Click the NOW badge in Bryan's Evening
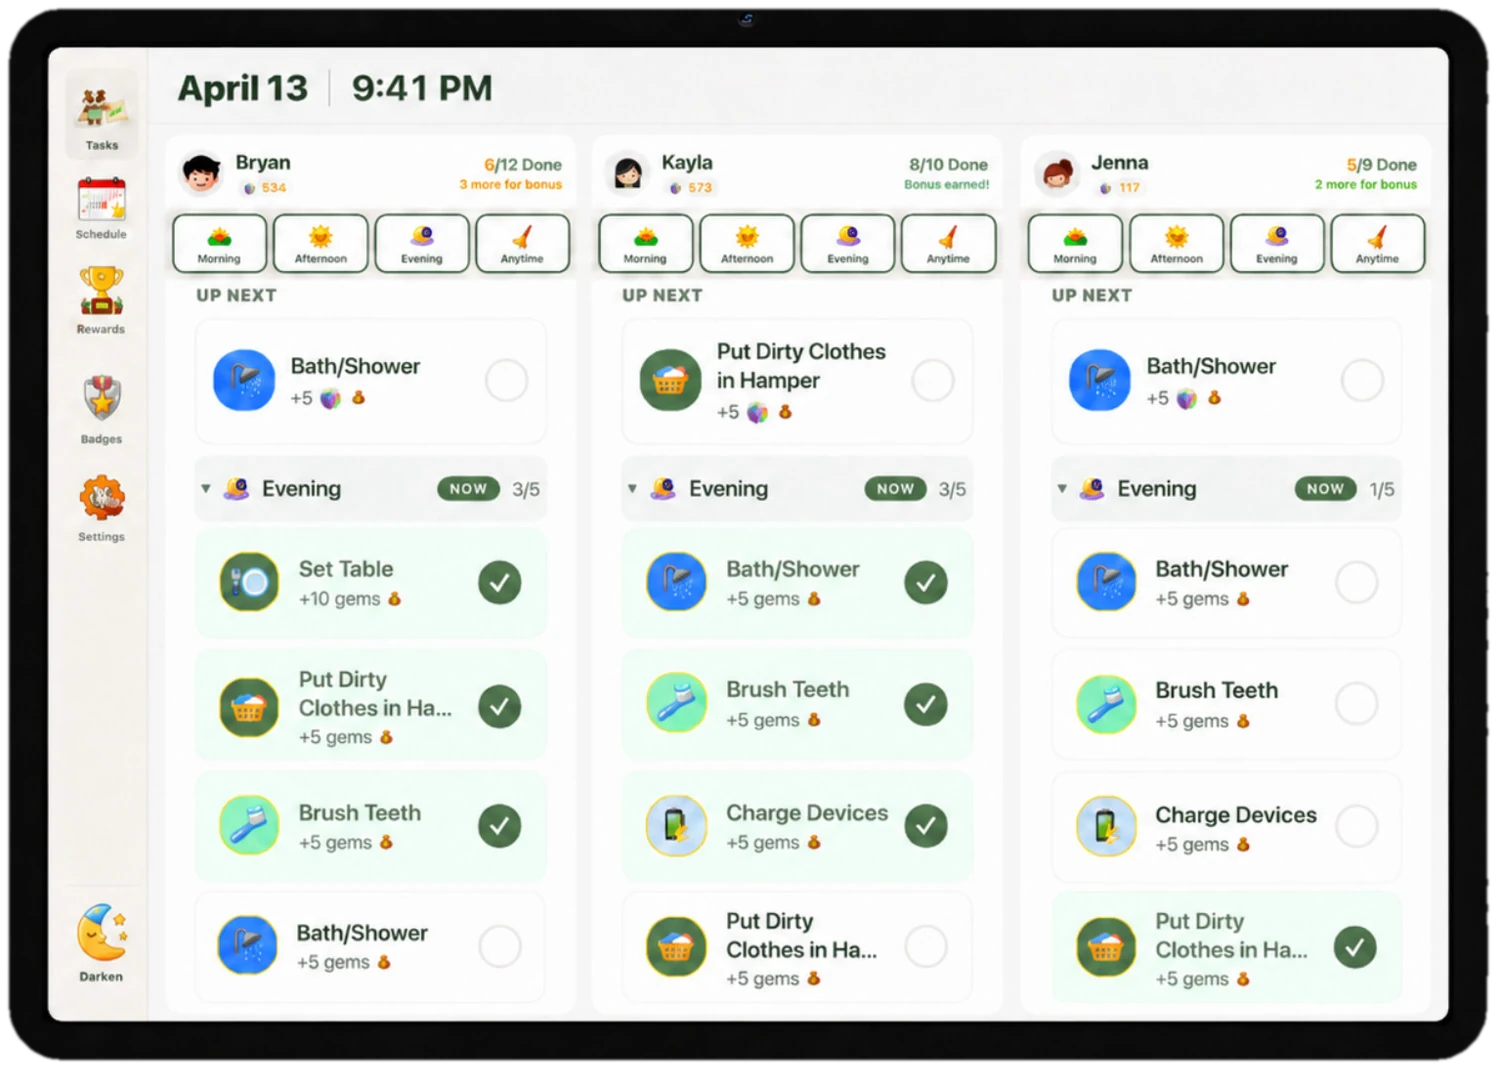 (x=468, y=489)
